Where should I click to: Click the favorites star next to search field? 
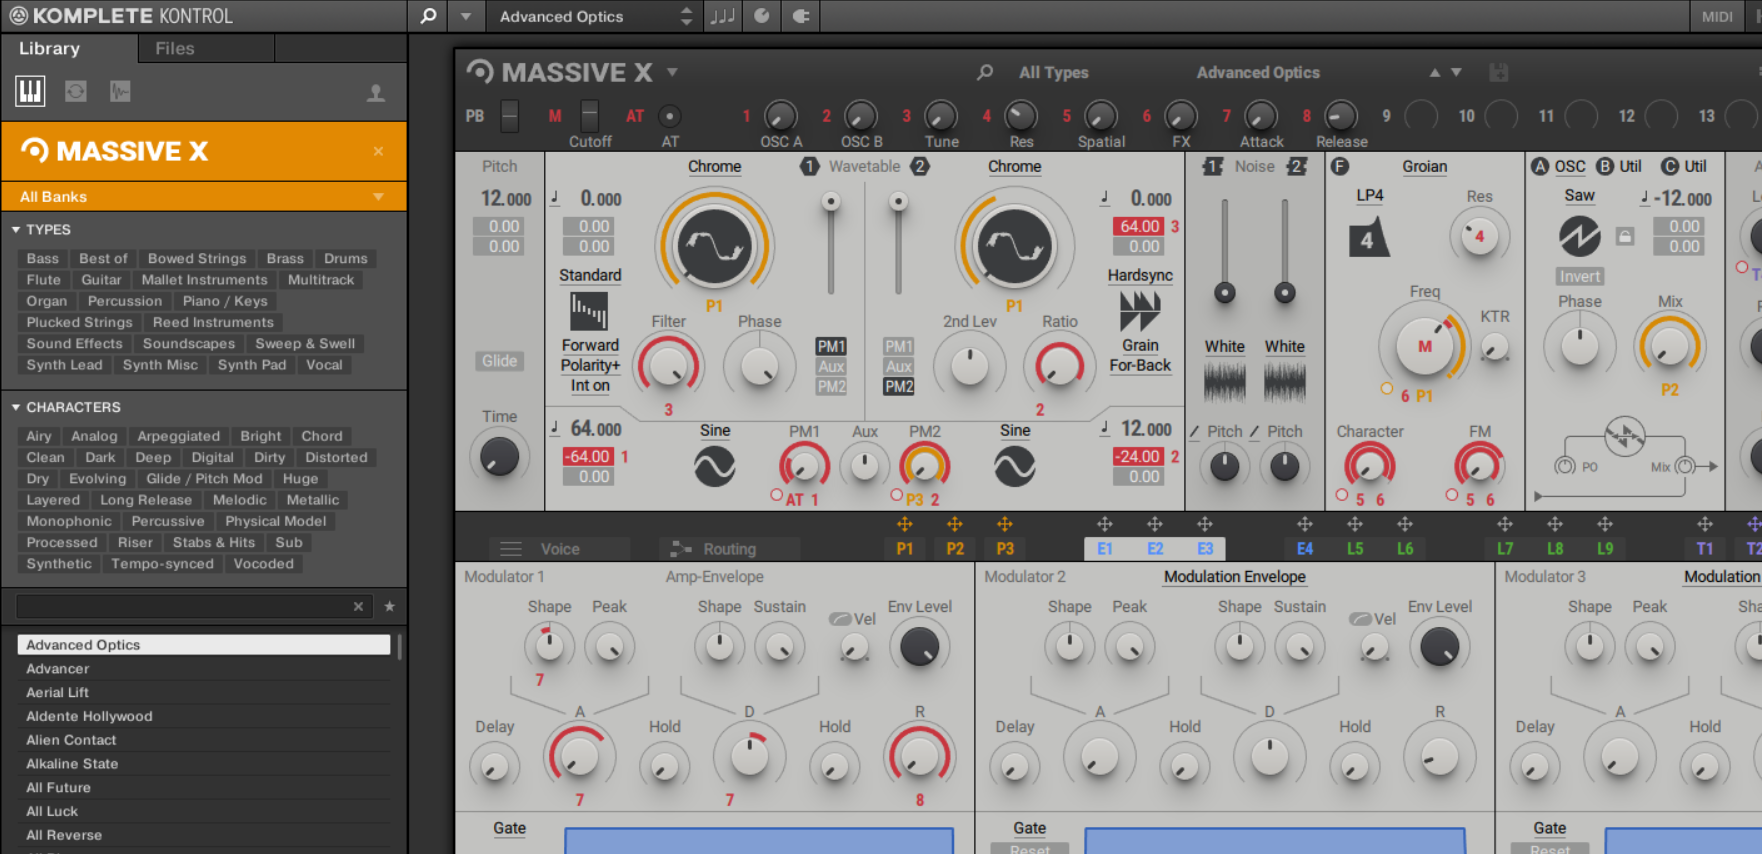(x=389, y=606)
